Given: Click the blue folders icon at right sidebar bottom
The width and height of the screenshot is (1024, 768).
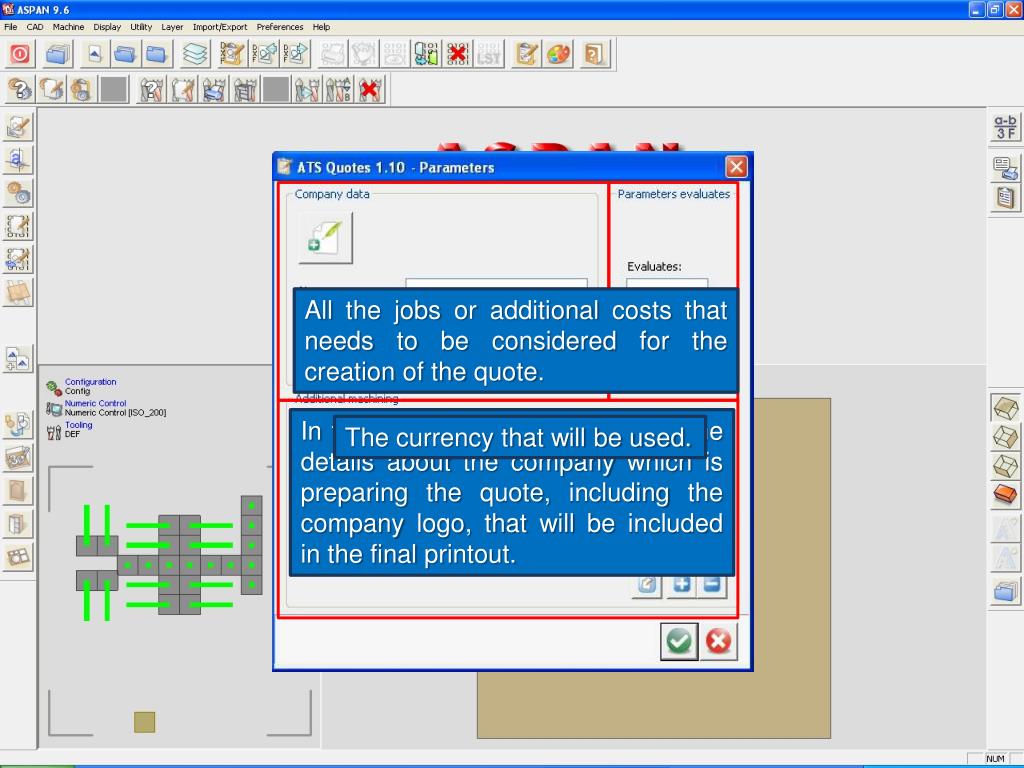Looking at the screenshot, I should click(1005, 592).
